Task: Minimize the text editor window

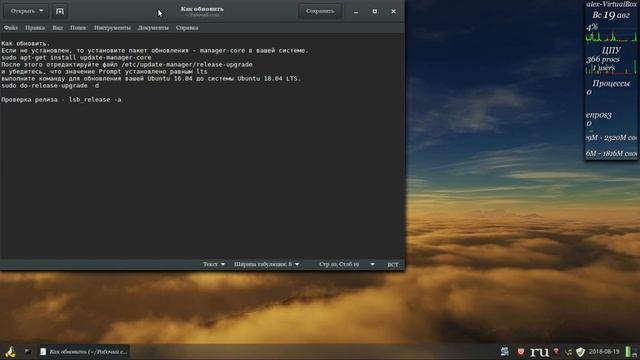Action: [356, 11]
